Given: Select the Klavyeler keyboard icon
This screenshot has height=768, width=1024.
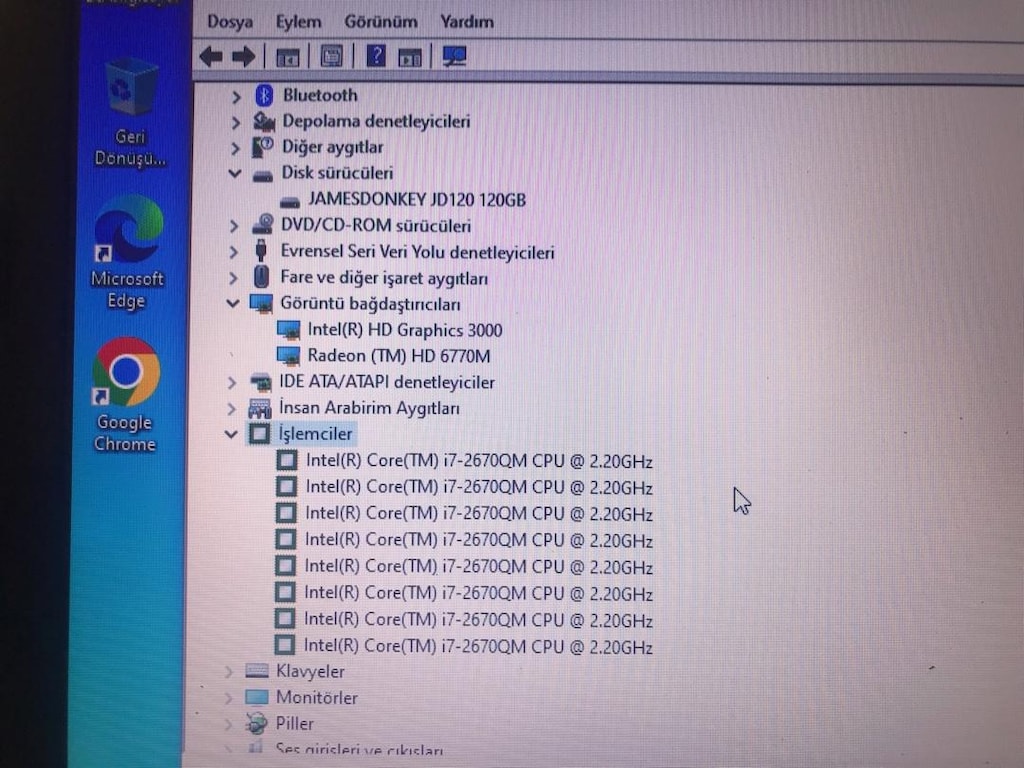Looking at the screenshot, I should (x=257, y=671).
